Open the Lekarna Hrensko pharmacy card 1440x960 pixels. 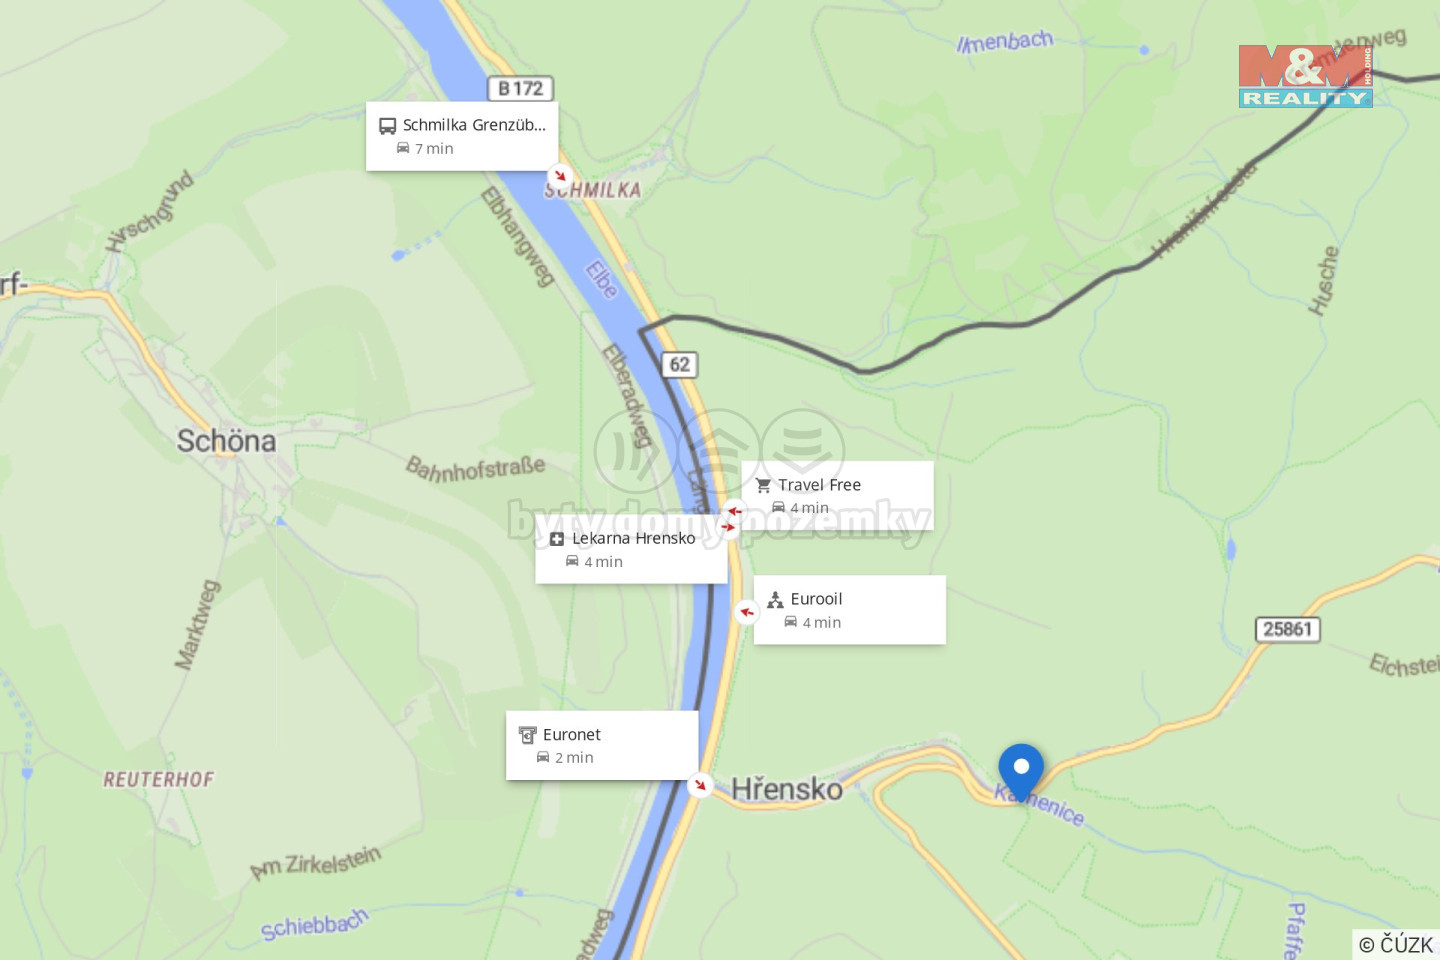coord(631,549)
